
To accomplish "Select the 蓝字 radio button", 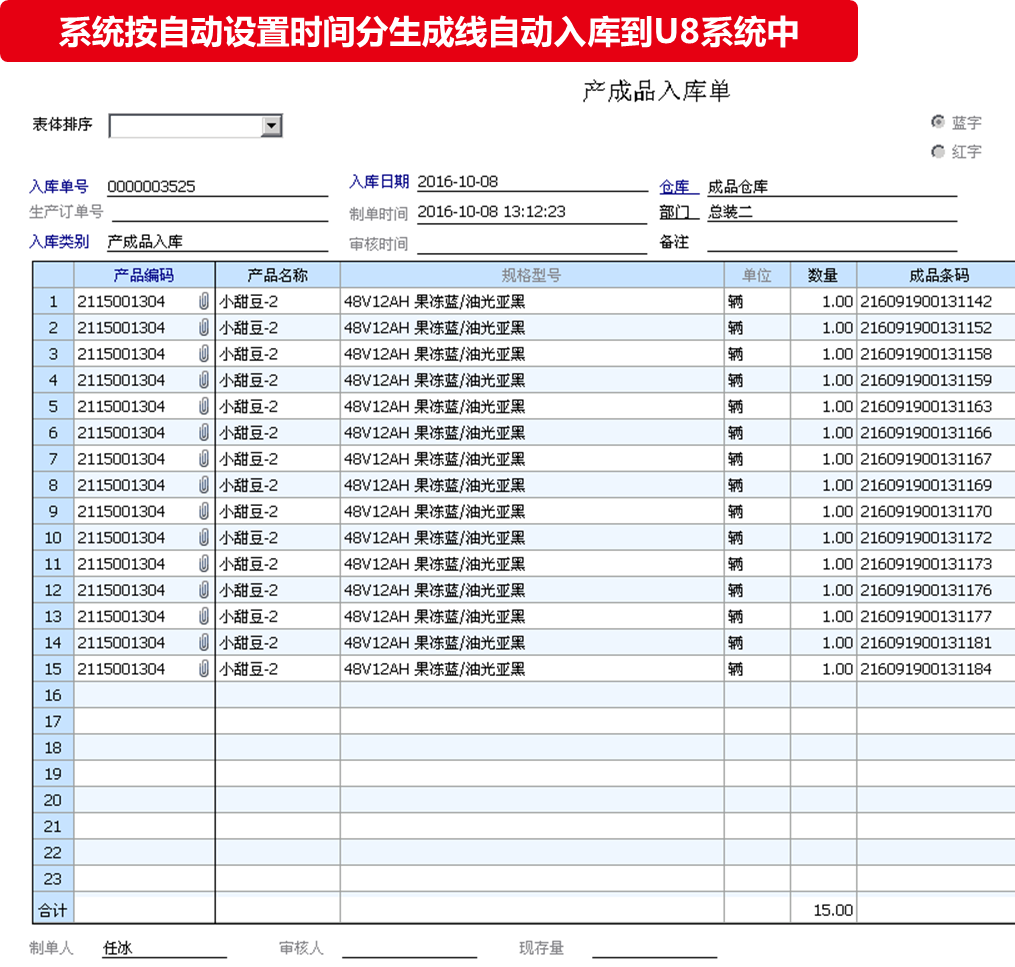I will [938, 122].
